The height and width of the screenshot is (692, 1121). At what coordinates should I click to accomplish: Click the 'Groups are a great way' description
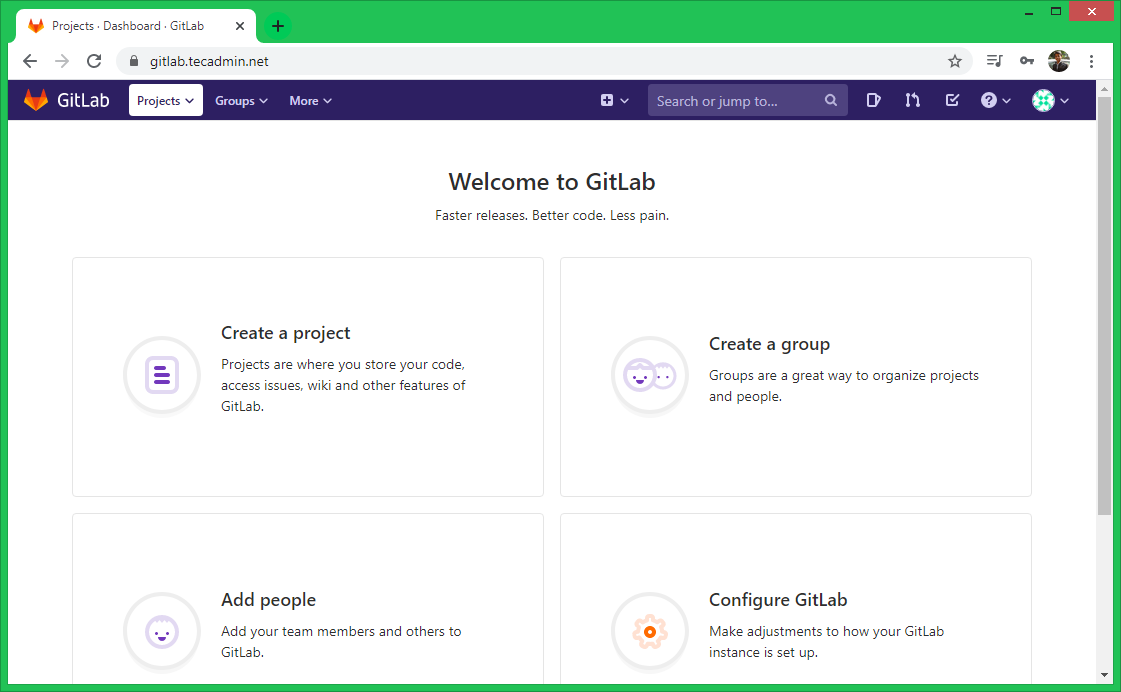844,386
